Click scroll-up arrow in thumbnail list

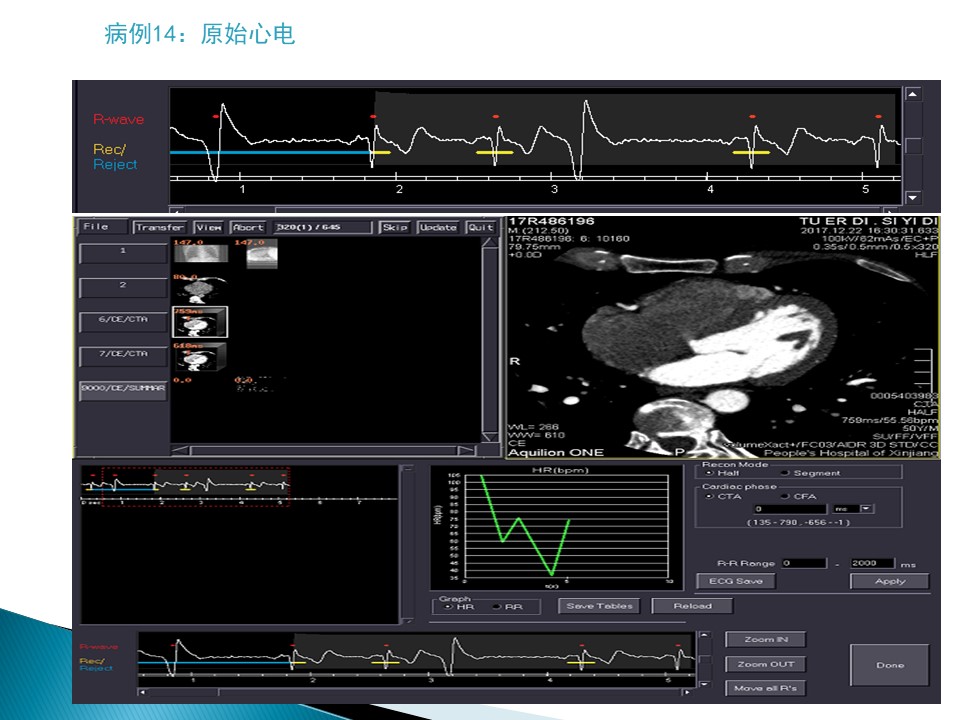[489, 243]
